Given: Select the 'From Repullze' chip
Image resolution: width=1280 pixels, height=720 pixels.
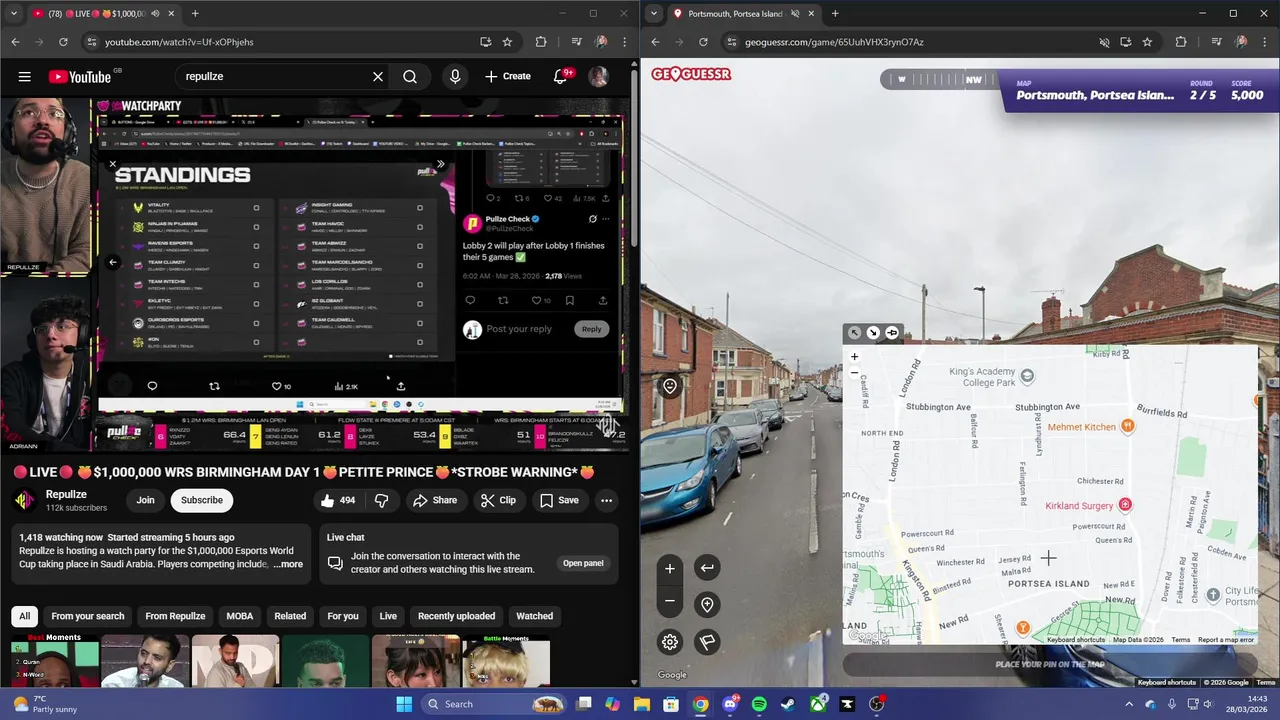Looking at the screenshot, I should click(x=175, y=616).
